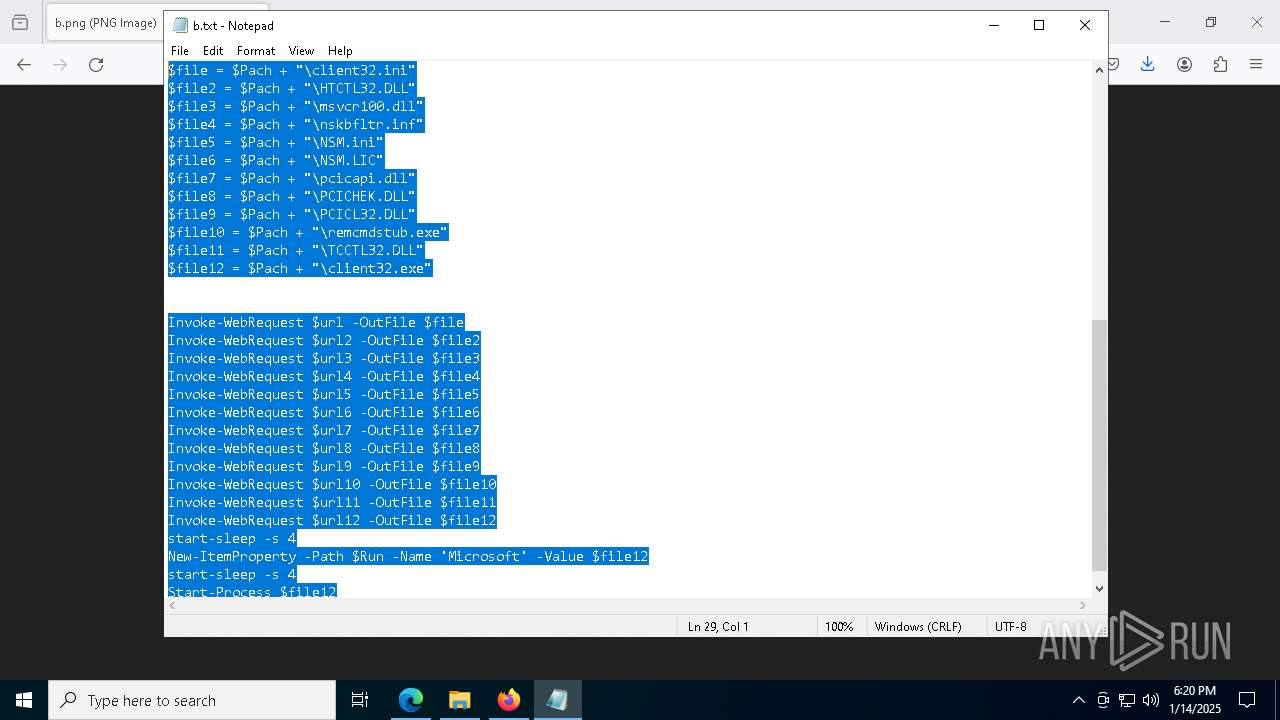
Task: Launch Microsoft Edge from taskbar
Action: tap(411, 700)
